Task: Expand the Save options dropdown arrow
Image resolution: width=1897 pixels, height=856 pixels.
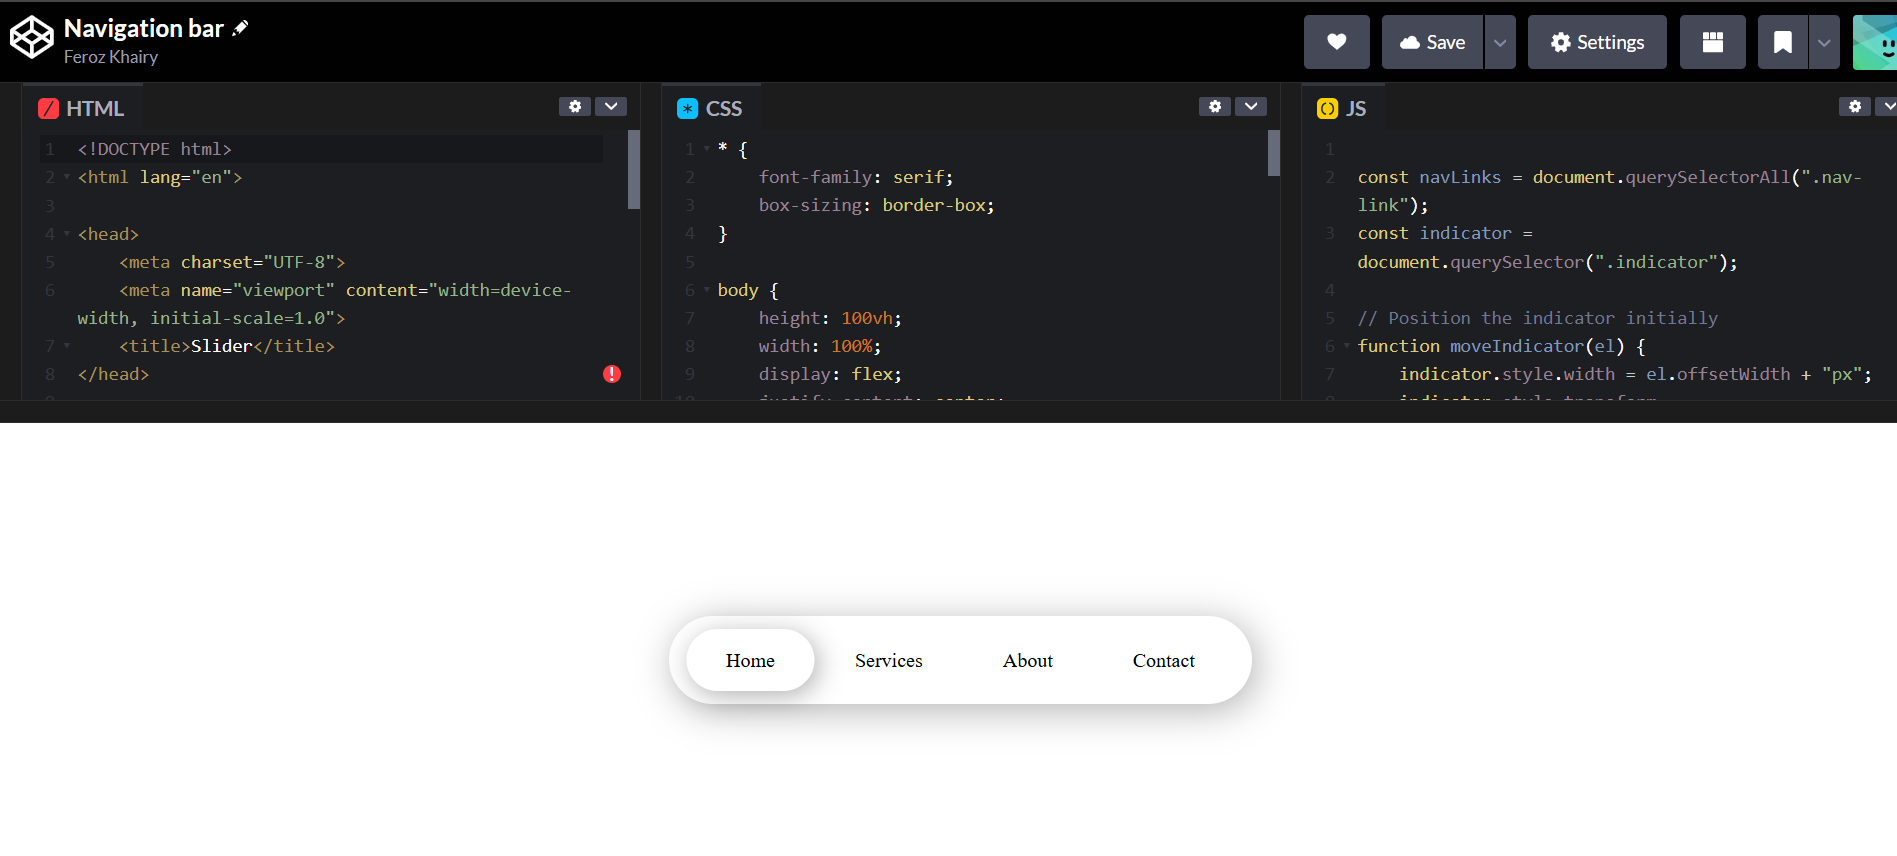Action: [x=1499, y=42]
